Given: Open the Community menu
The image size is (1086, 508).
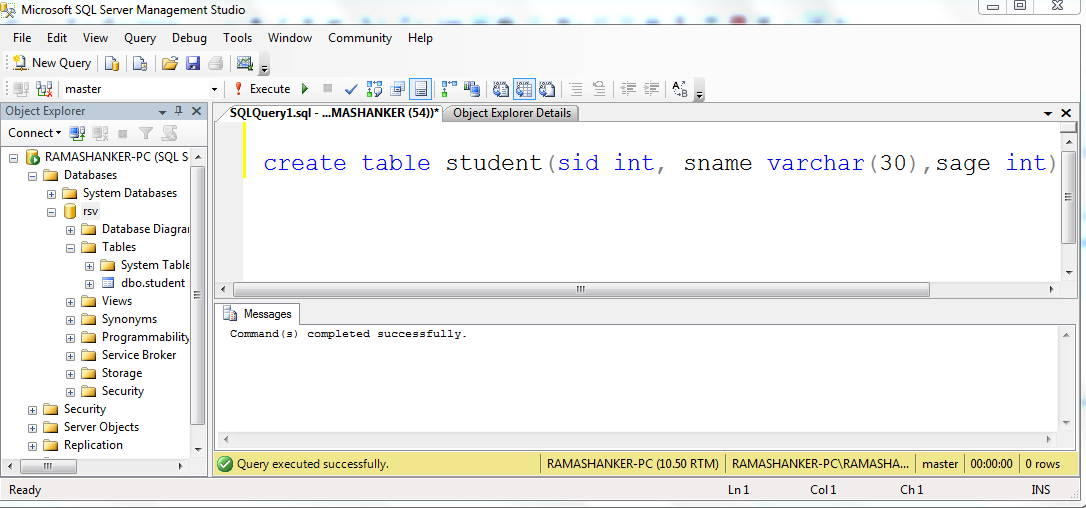Looking at the screenshot, I should point(360,38).
